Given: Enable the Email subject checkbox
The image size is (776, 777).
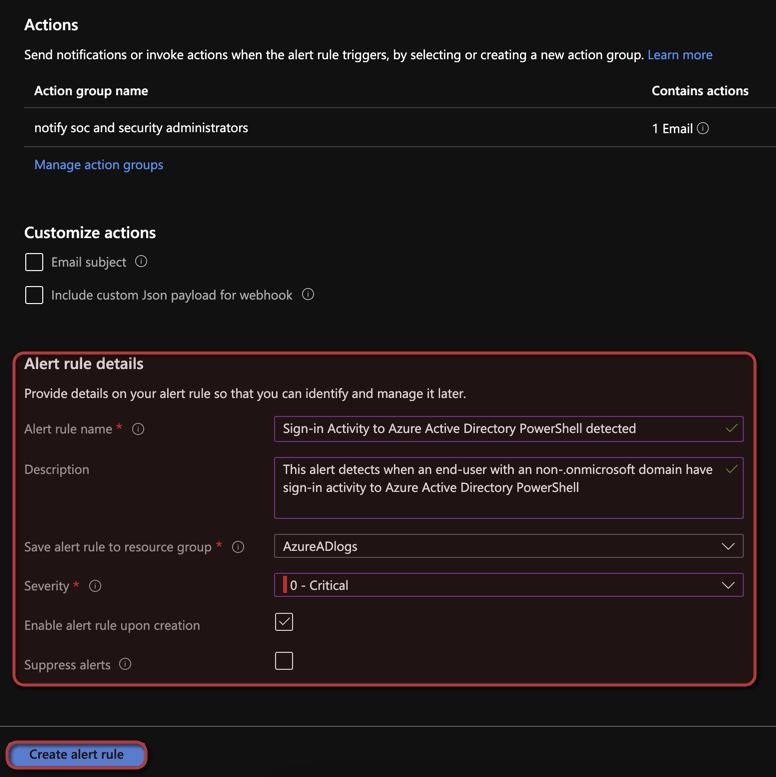Looking at the screenshot, I should pyautogui.click(x=34, y=262).
